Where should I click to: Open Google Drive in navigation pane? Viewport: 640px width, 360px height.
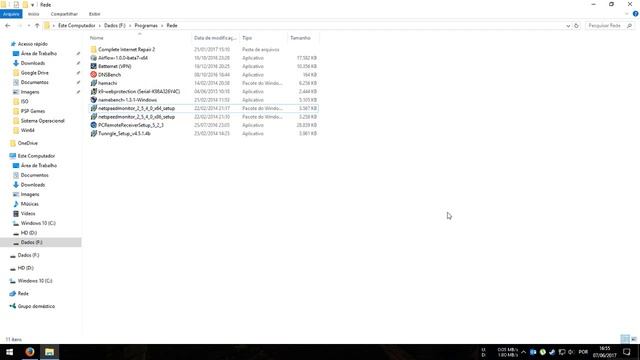34,73
